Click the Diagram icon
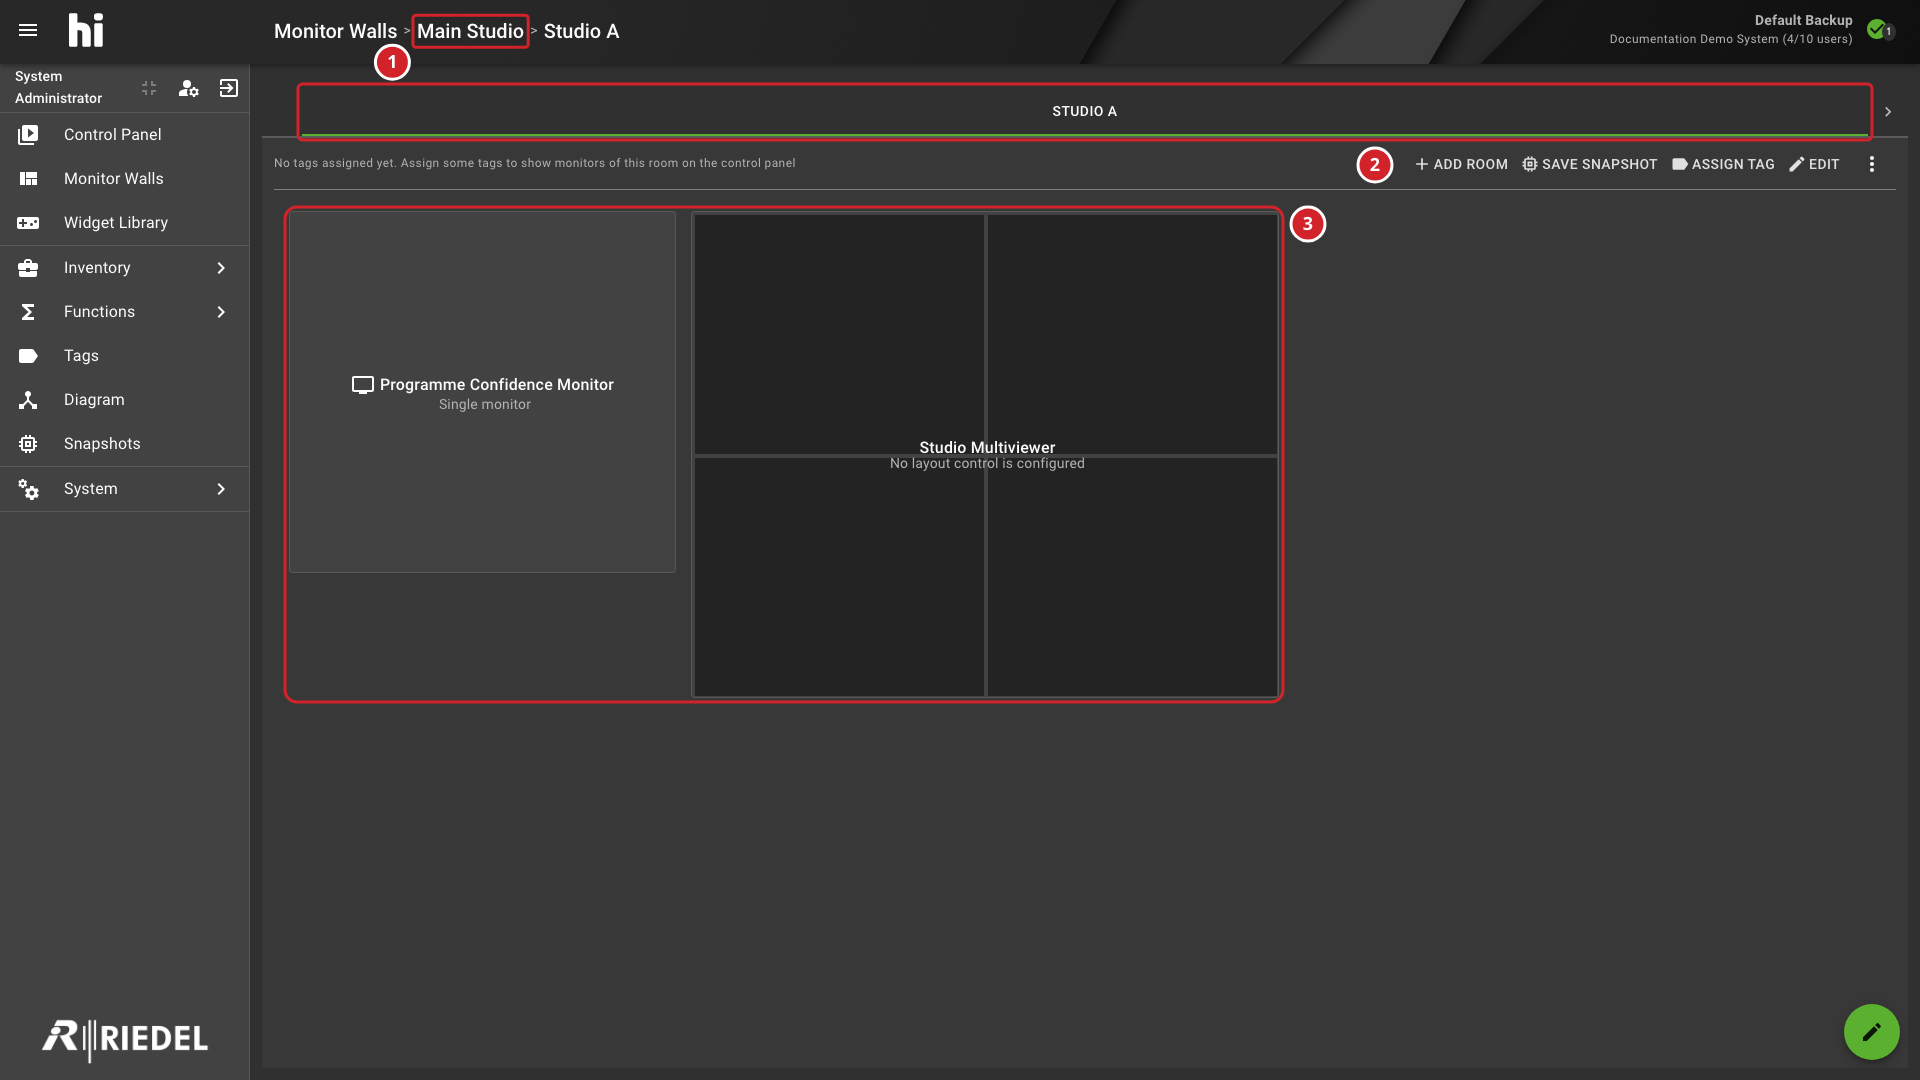Viewport: 1920px width, 1080px height. pos(28,400)
